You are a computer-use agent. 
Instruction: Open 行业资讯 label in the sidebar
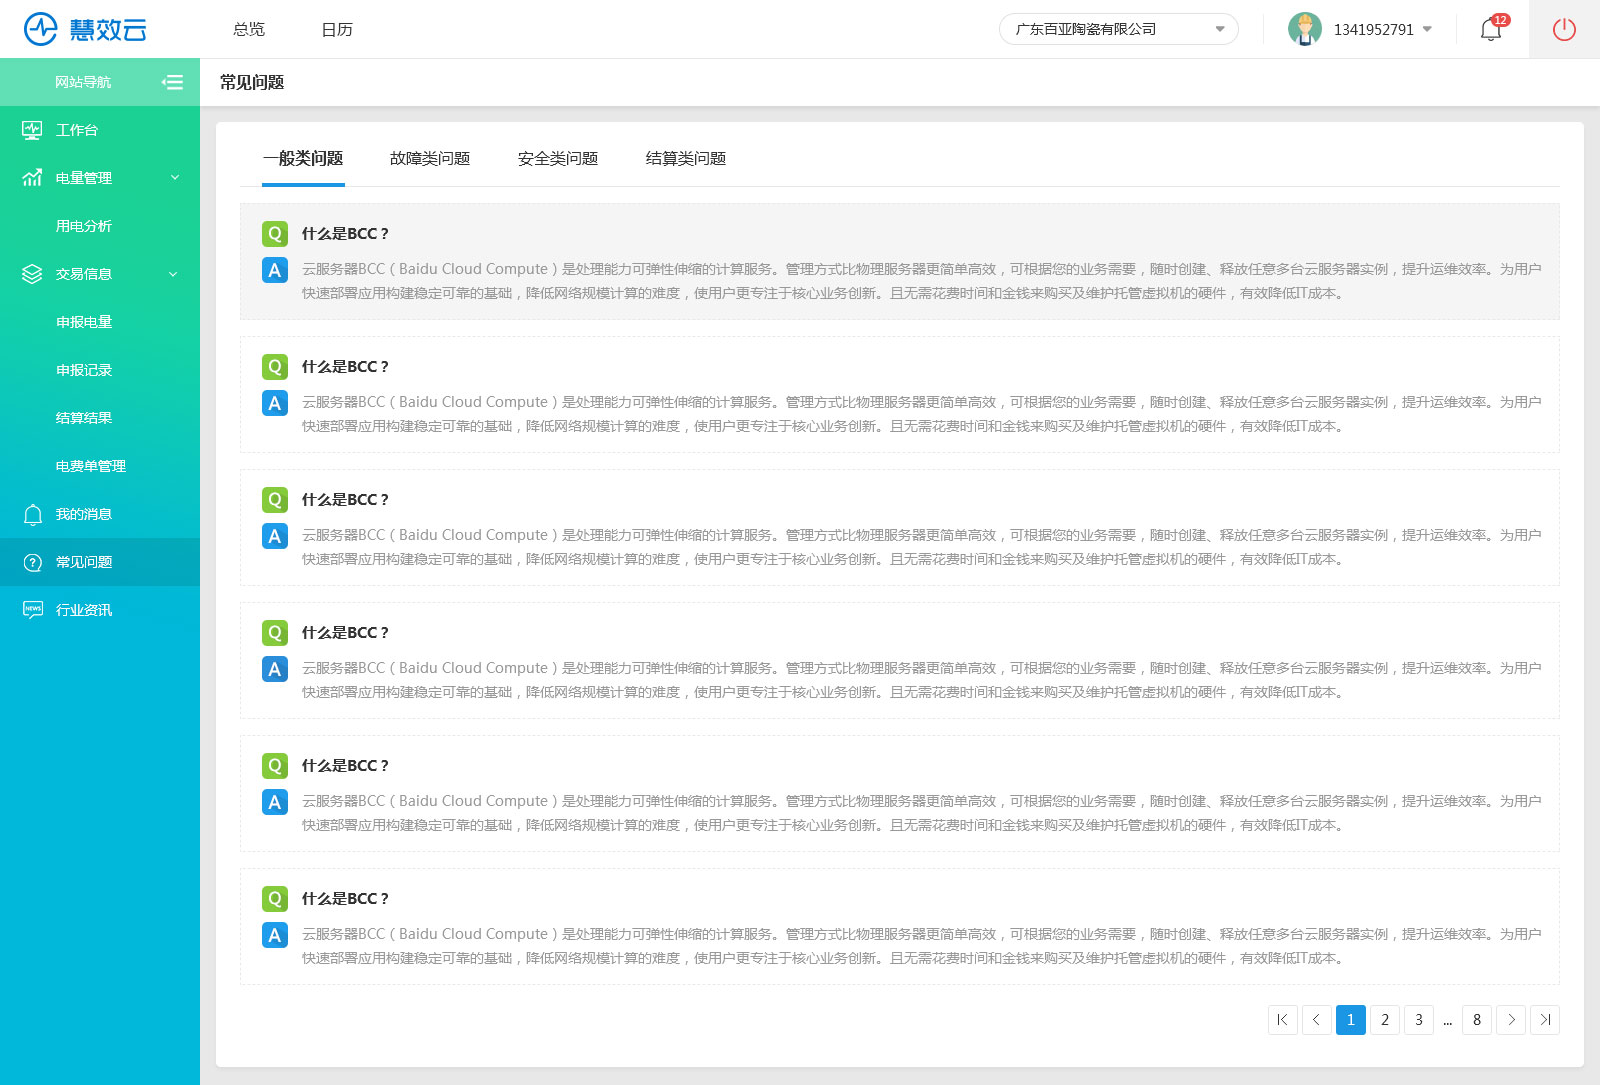point(84,610)
